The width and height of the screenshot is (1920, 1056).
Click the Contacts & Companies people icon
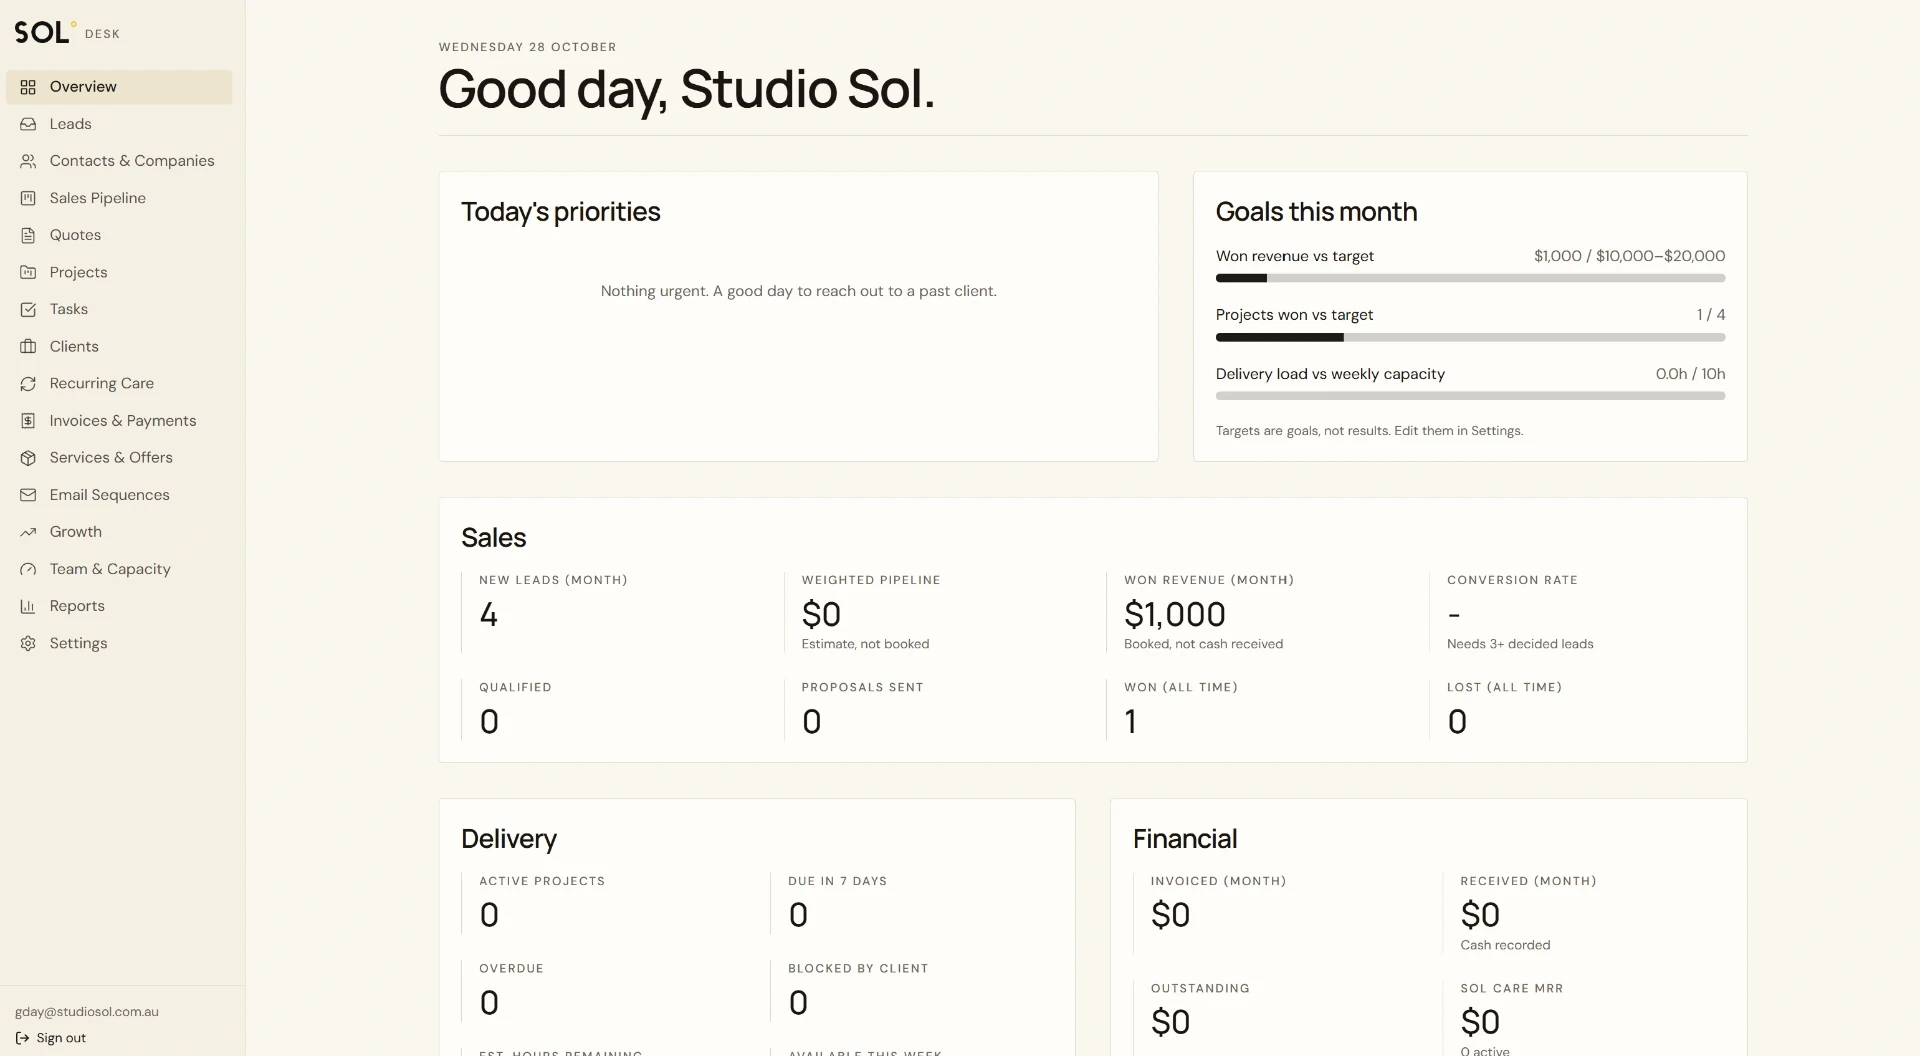click(28, 161)
